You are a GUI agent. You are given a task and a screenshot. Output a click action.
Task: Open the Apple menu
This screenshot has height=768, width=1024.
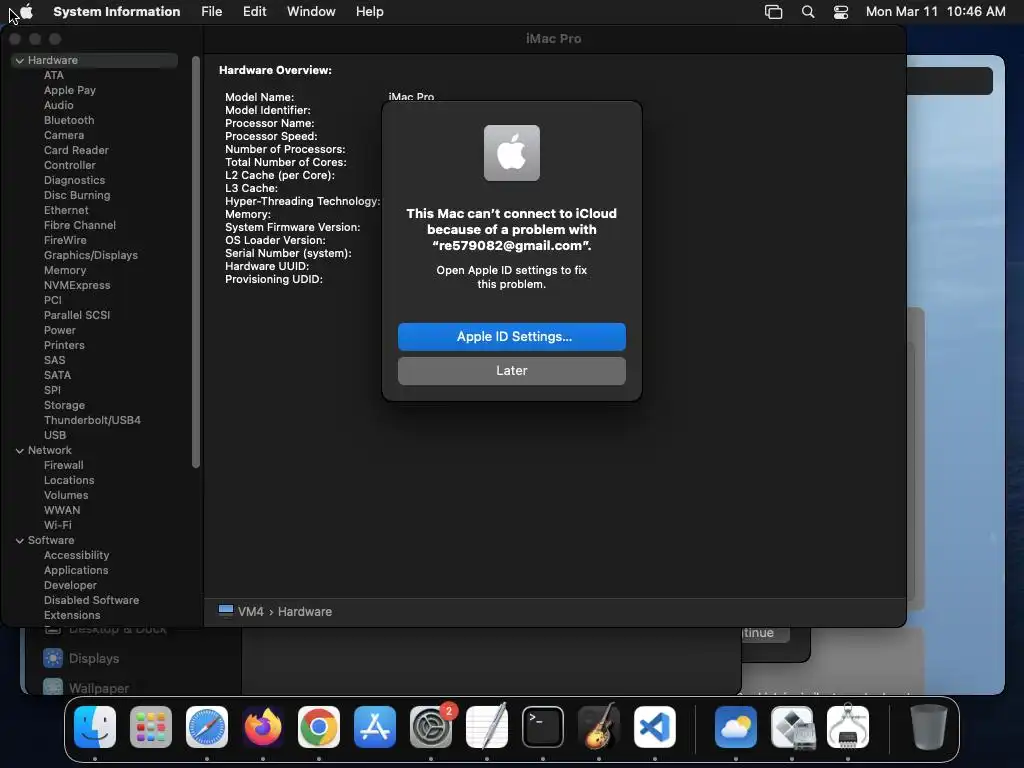(x=27, y=11)
